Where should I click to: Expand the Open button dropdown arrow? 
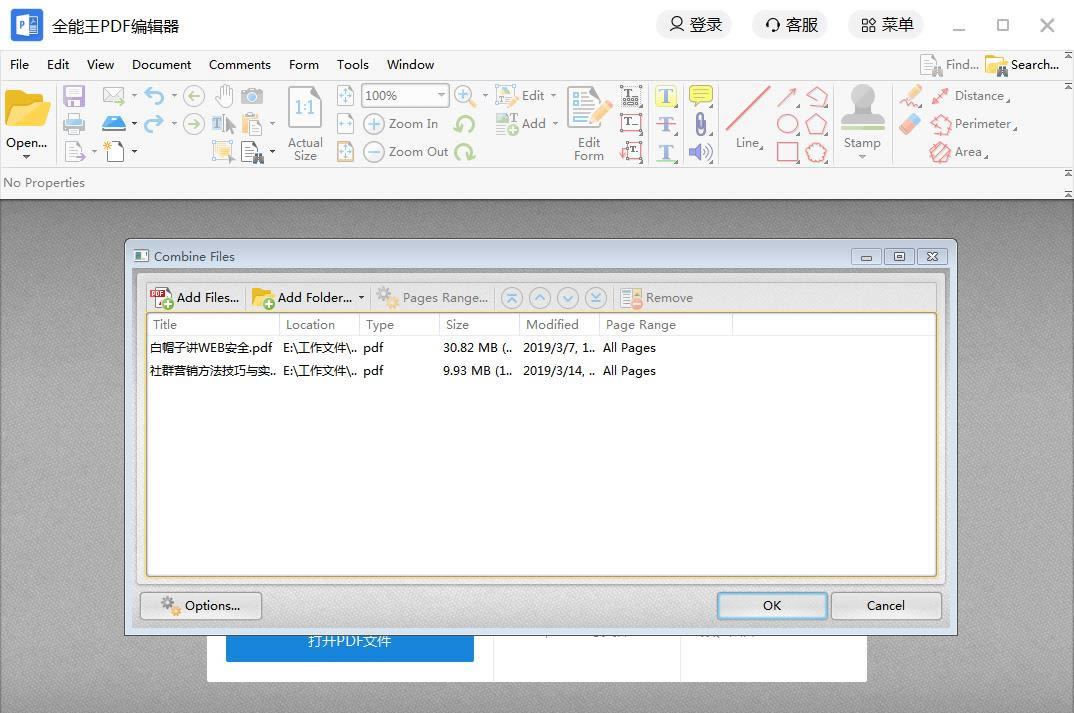coord(27,157)
